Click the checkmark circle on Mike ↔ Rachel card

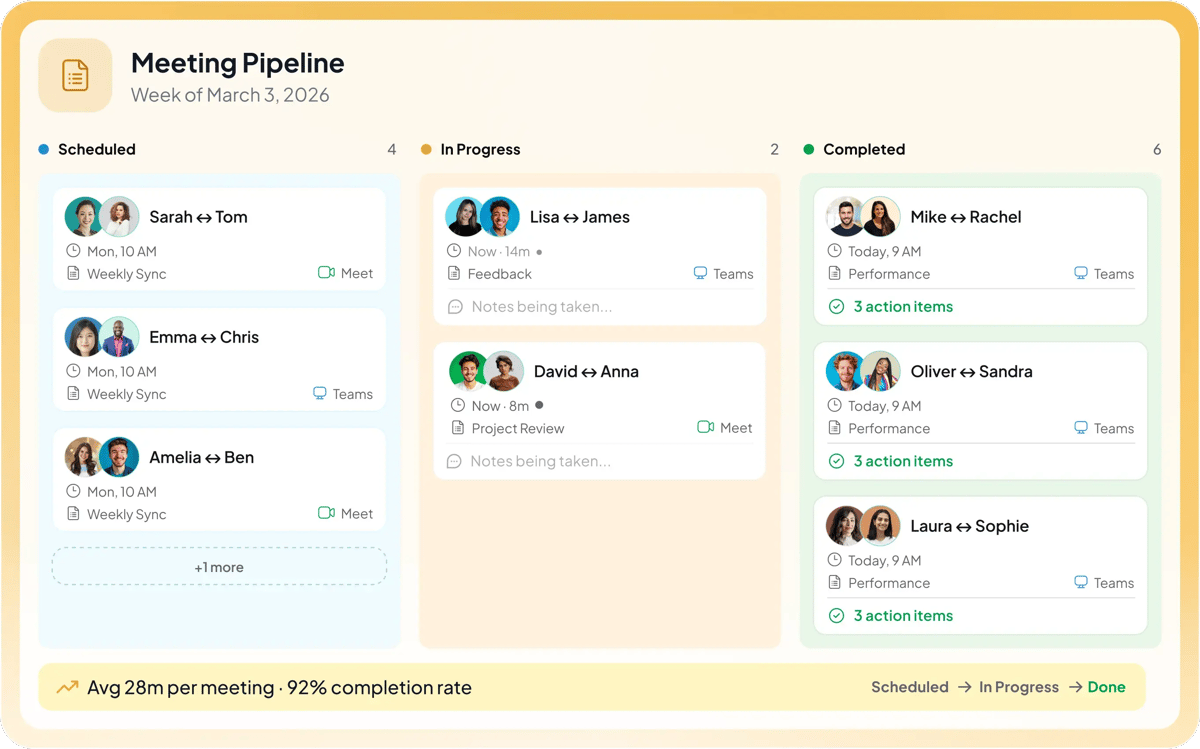pos(836,307)
